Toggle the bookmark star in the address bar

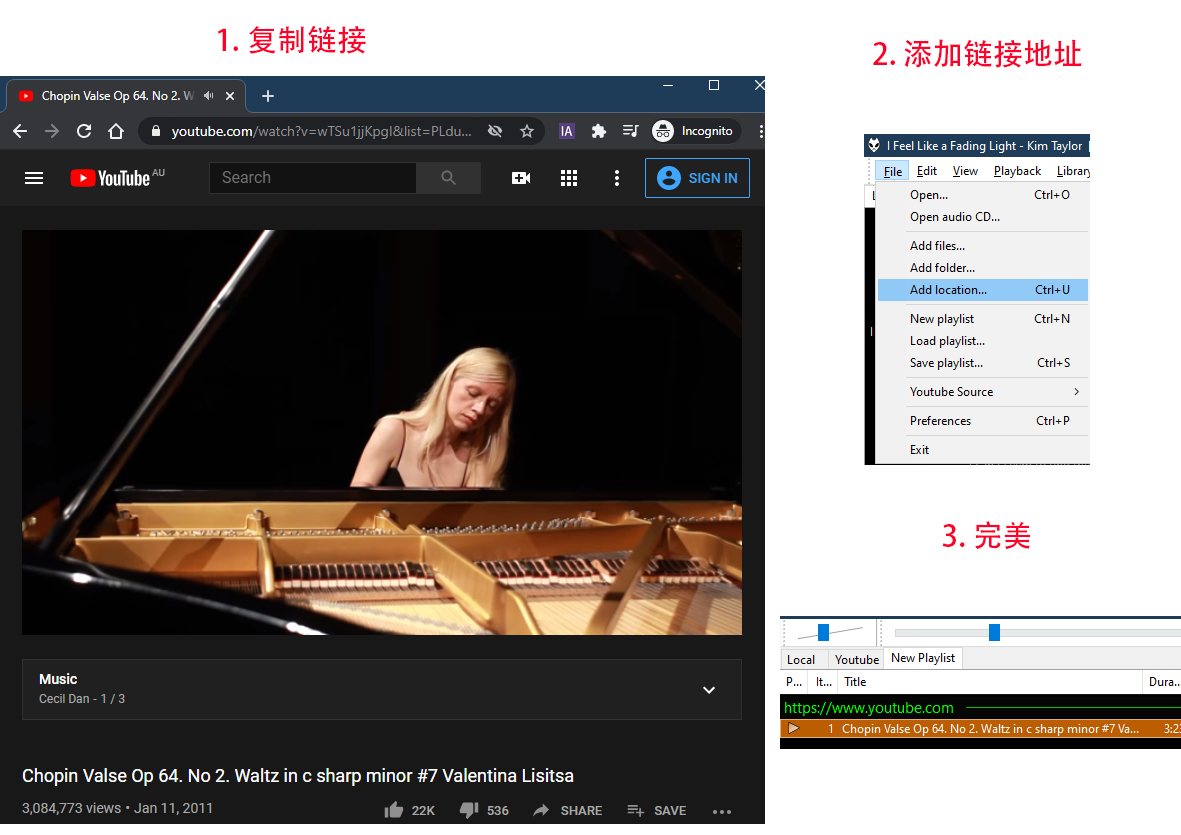(527, 131)
